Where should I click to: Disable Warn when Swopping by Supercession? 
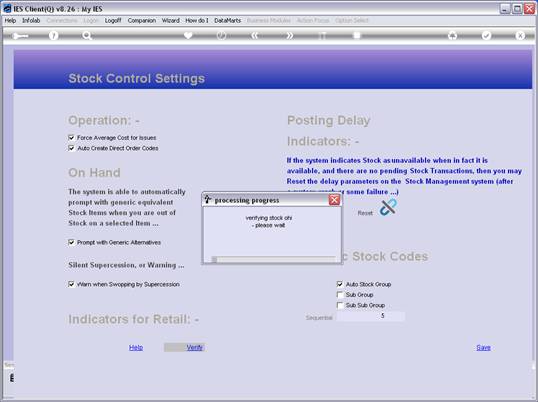71,284
